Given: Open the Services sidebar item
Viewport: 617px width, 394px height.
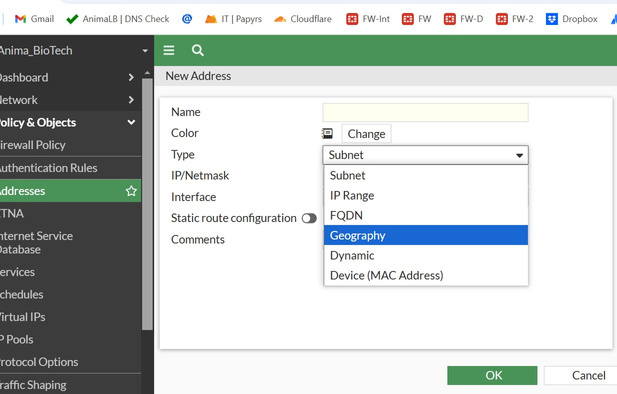Looking at the screenshot, I should click(70, 272).
